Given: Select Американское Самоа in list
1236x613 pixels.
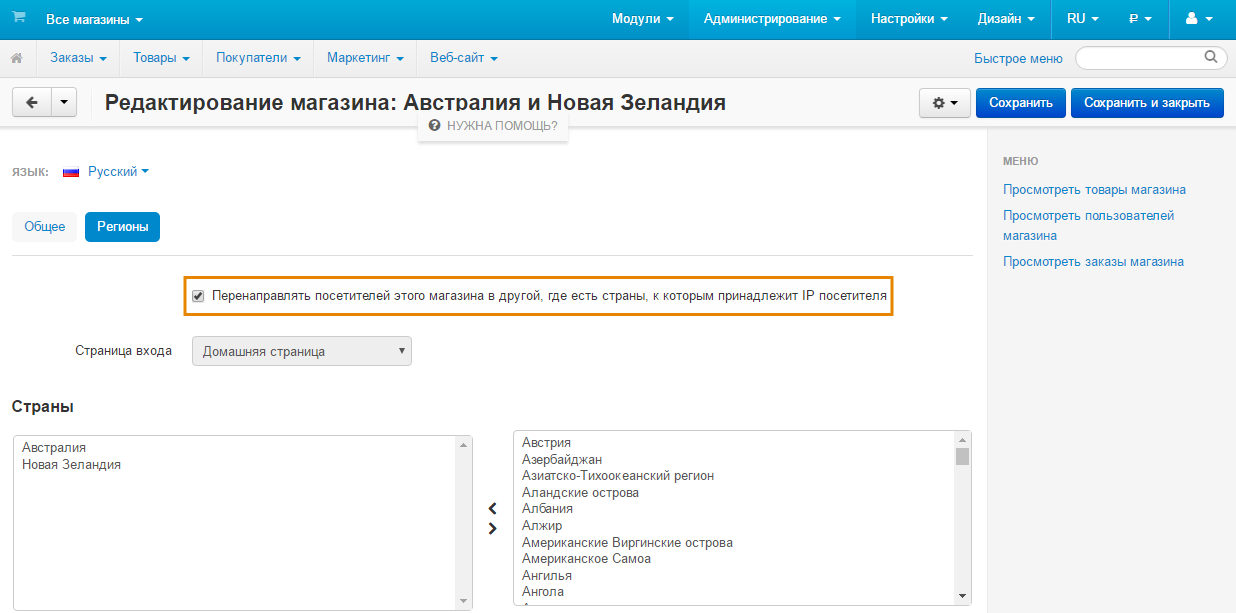Looking at the screenshot, I should click(586, 558).
